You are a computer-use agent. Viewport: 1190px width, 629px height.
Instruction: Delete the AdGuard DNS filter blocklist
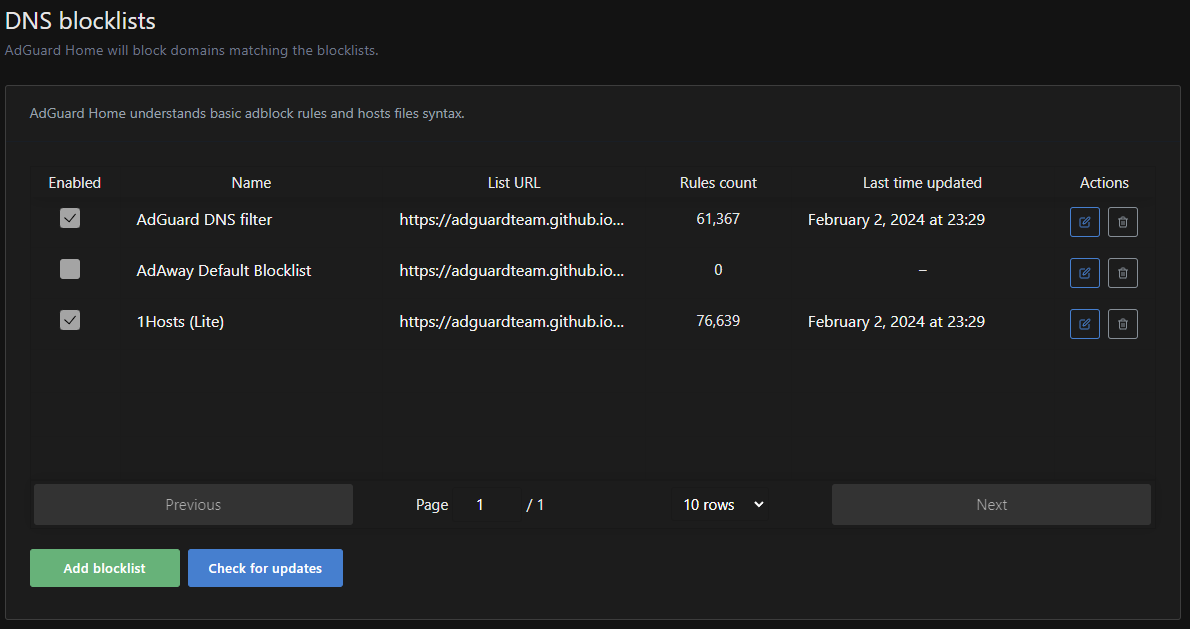tap(1122, 222)
